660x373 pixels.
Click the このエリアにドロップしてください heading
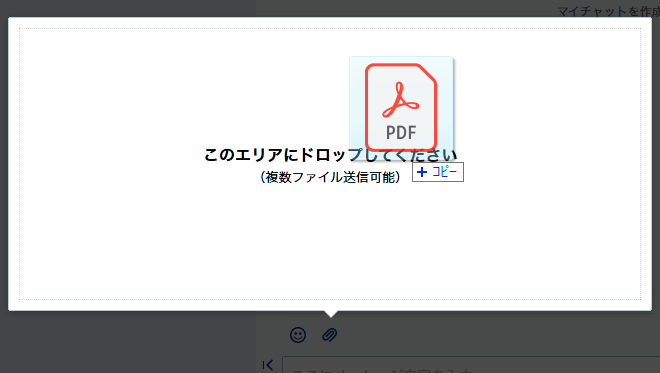click(330, 155)
